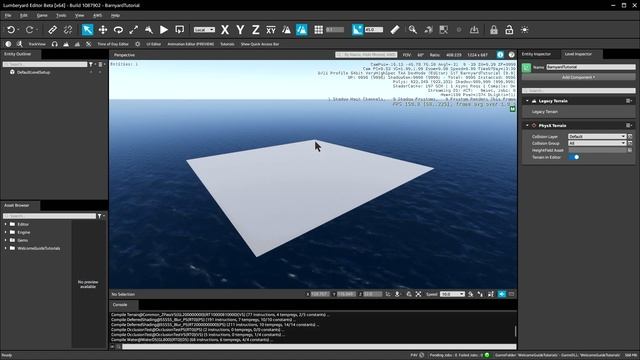Click the magnifier select object icon

click(413, 30)
